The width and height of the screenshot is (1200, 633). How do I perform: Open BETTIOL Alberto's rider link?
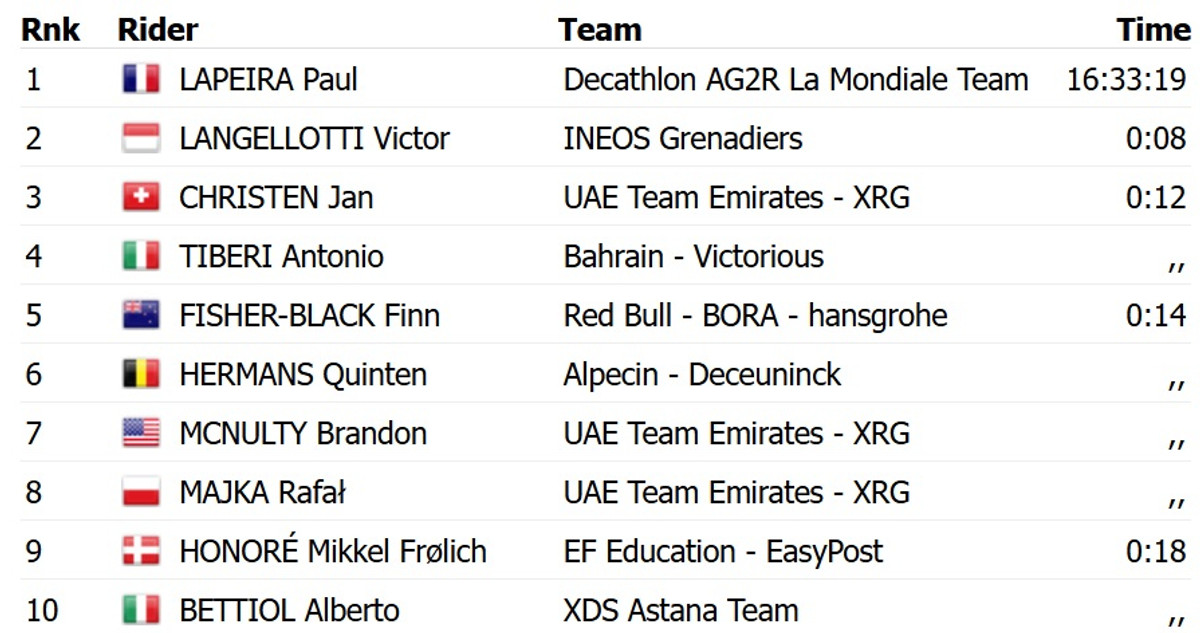coord(289,610)
